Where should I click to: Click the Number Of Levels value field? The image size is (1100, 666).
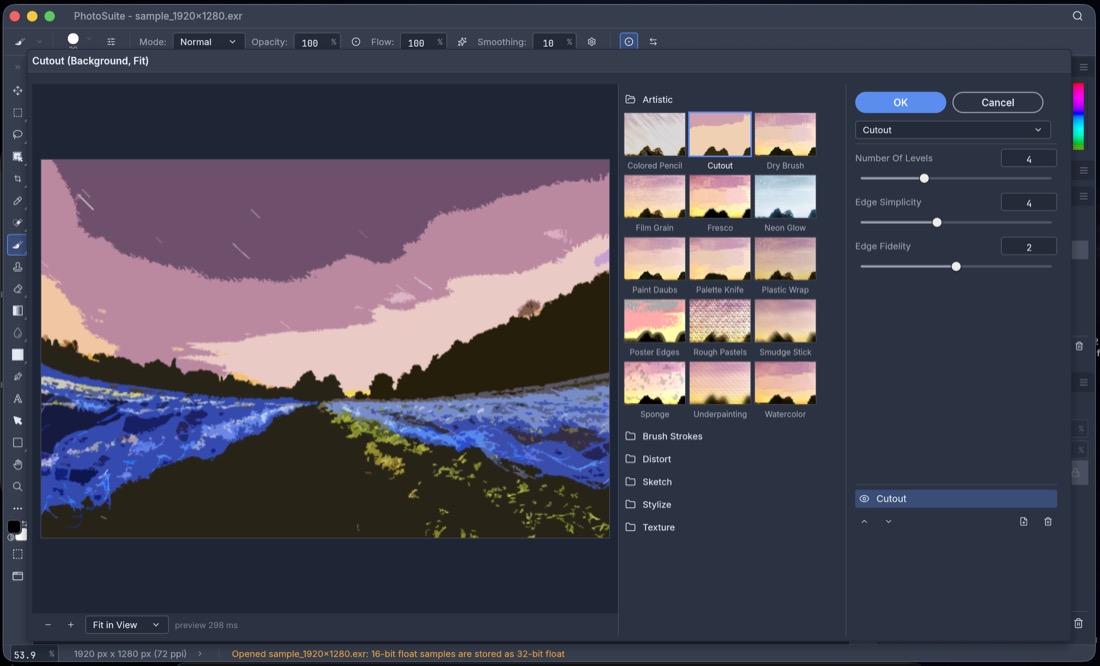pos(1028,159)
